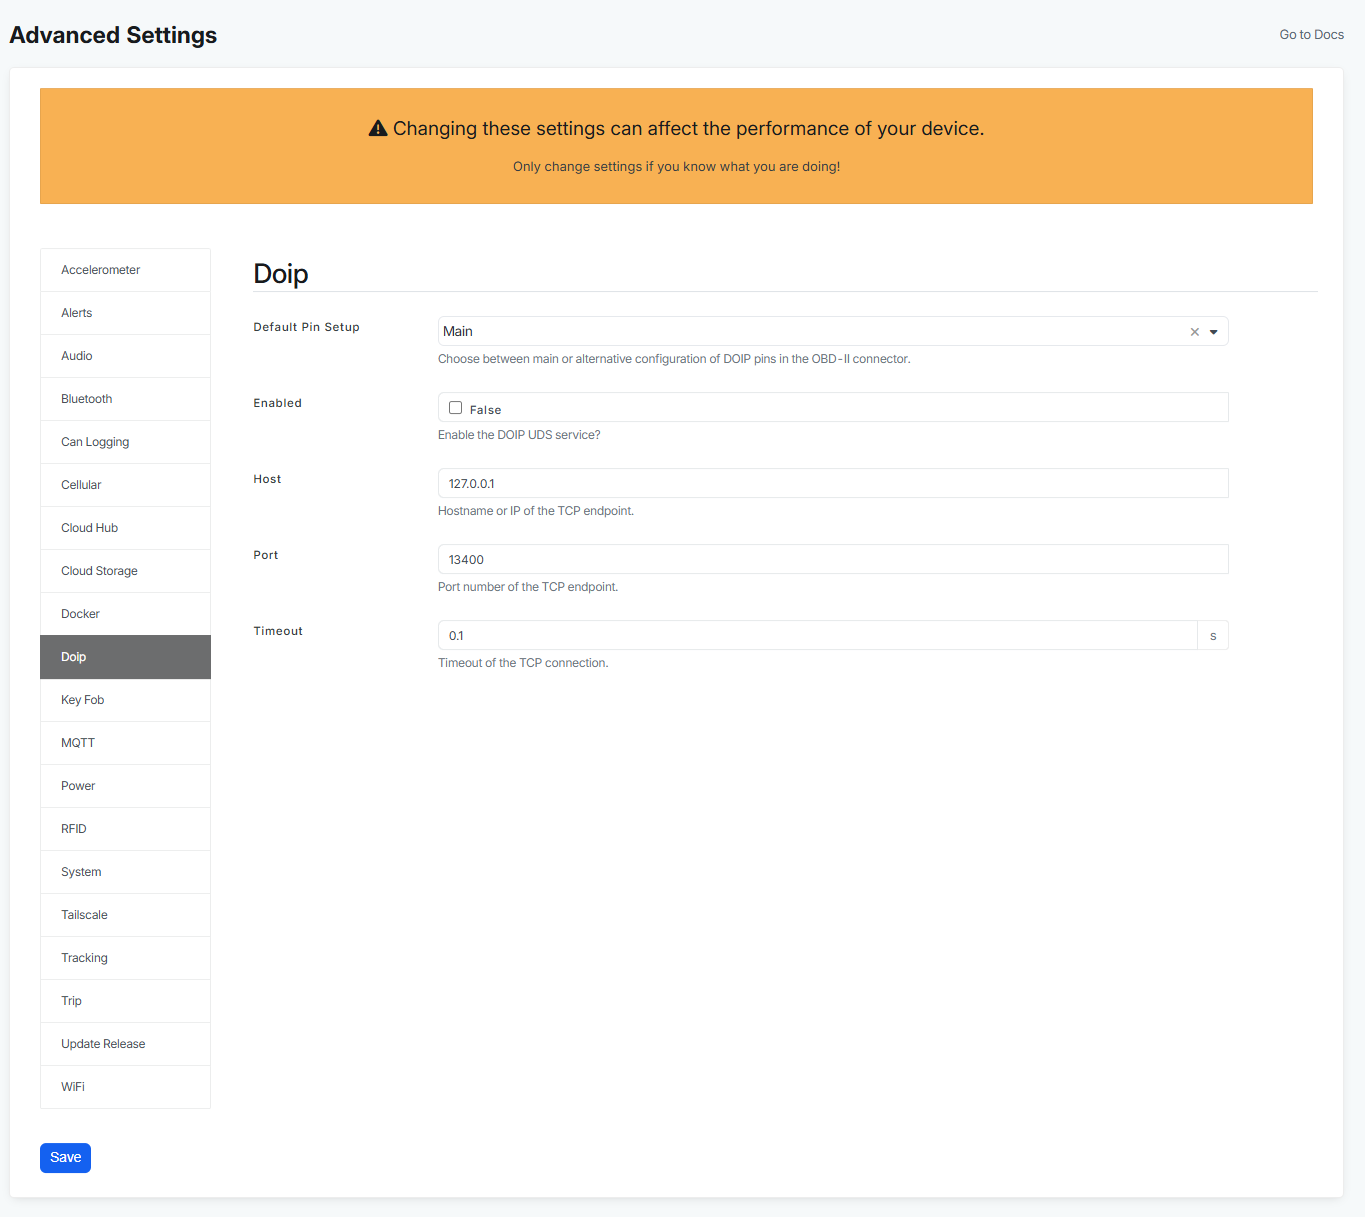Show the System settings section
The width and height of the screenshot is (1365, 1217).
point(125,872)
